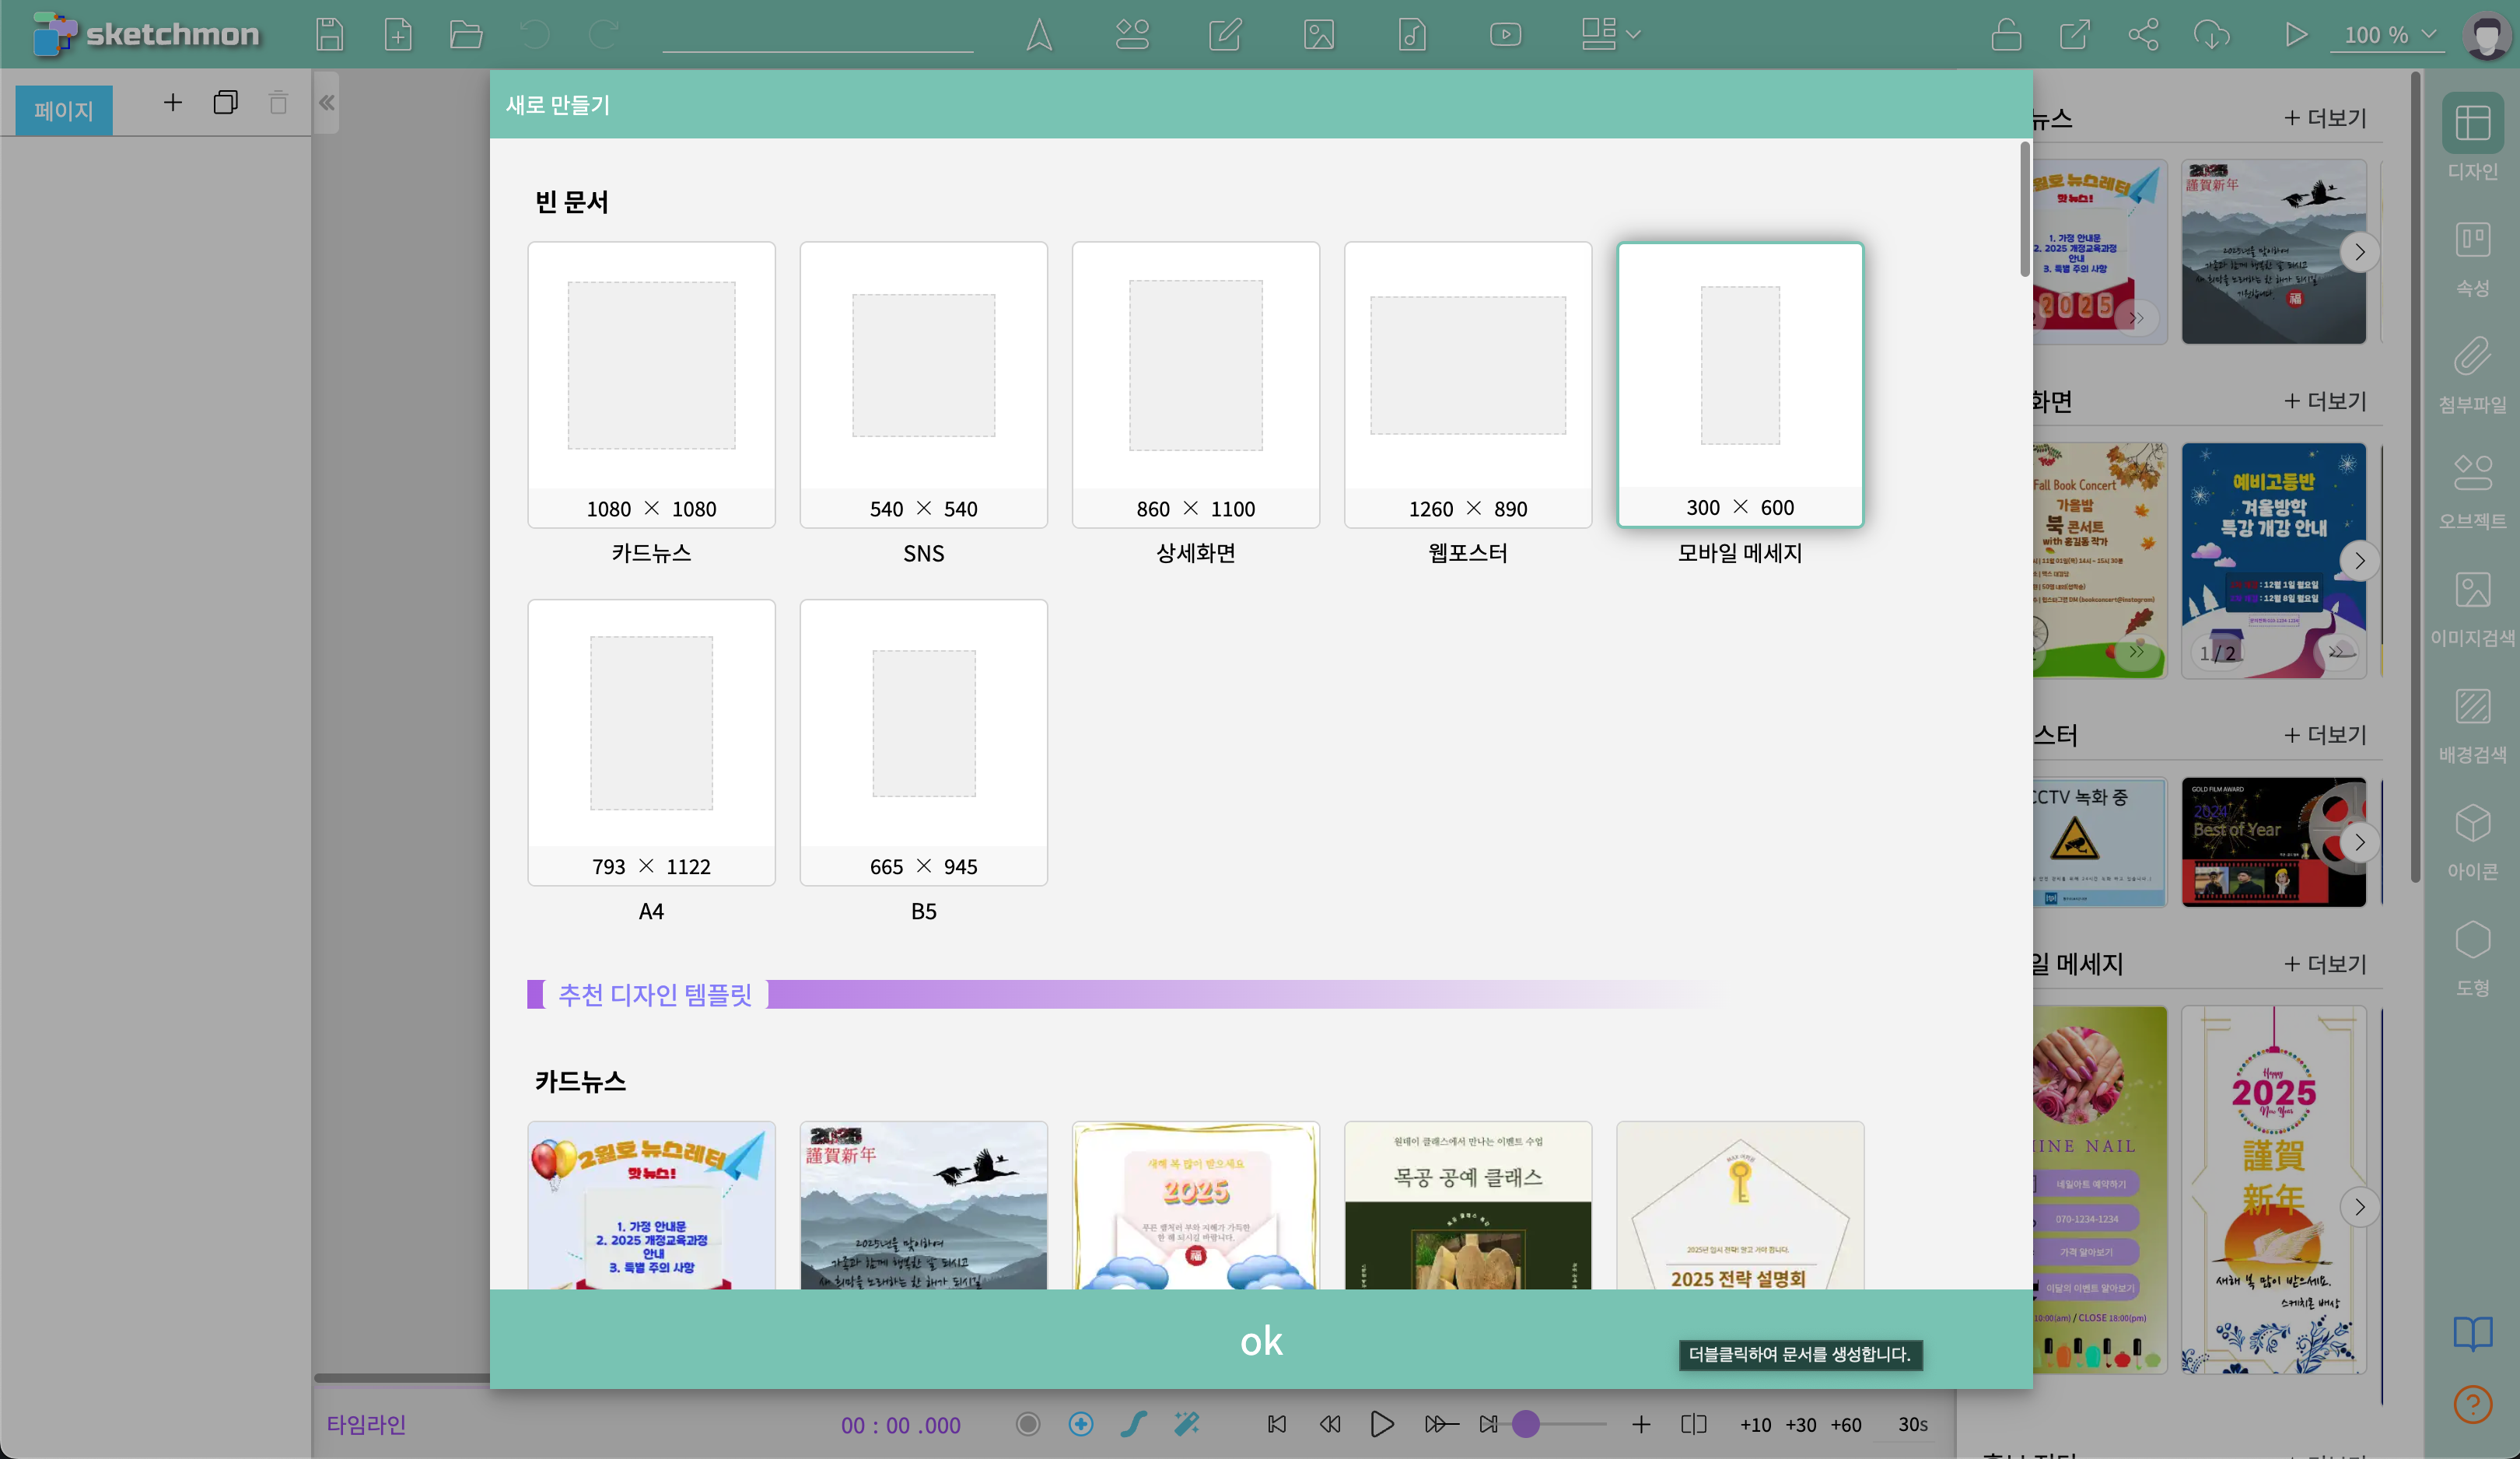The height and width of the screenshot is (1459, 2520).
Task: Expand the layout dropdown arrow in toolbar
Action: [x=1634, y=34]
